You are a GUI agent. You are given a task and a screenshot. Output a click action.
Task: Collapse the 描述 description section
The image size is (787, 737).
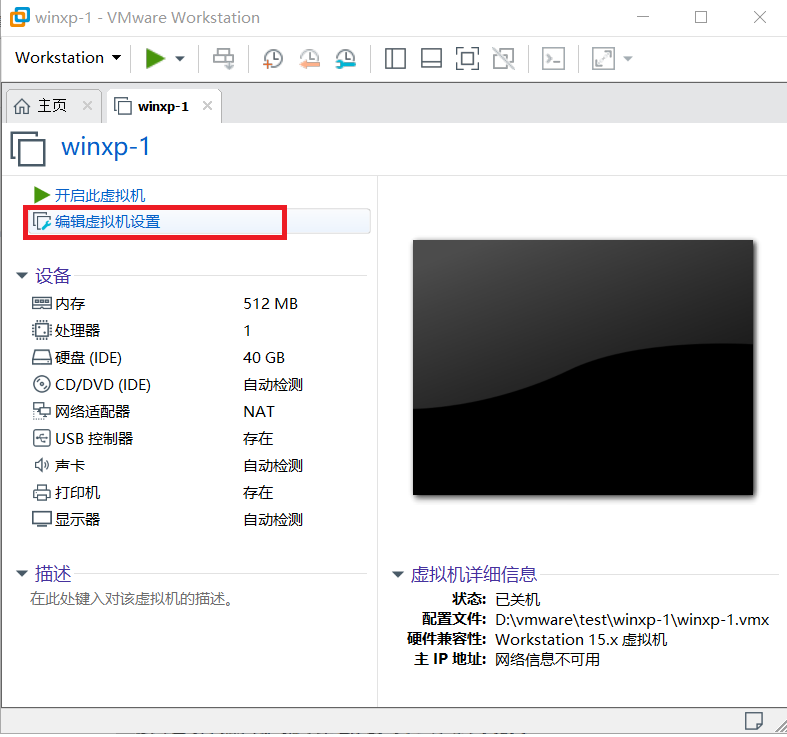[x=22, y=573]
